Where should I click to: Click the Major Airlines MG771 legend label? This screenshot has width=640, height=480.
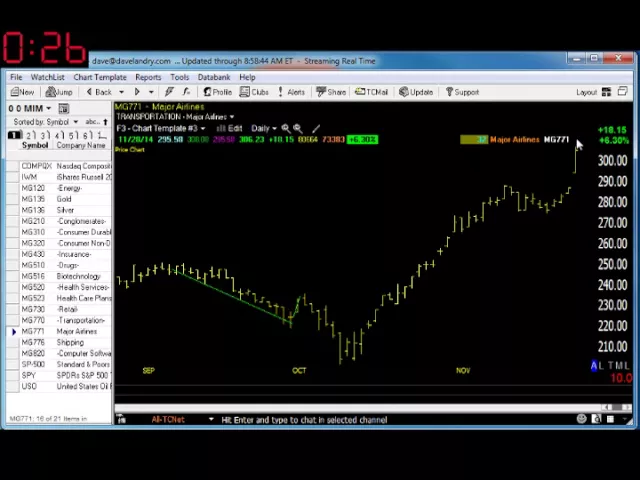pyautogui.click(x=529, y=140)
